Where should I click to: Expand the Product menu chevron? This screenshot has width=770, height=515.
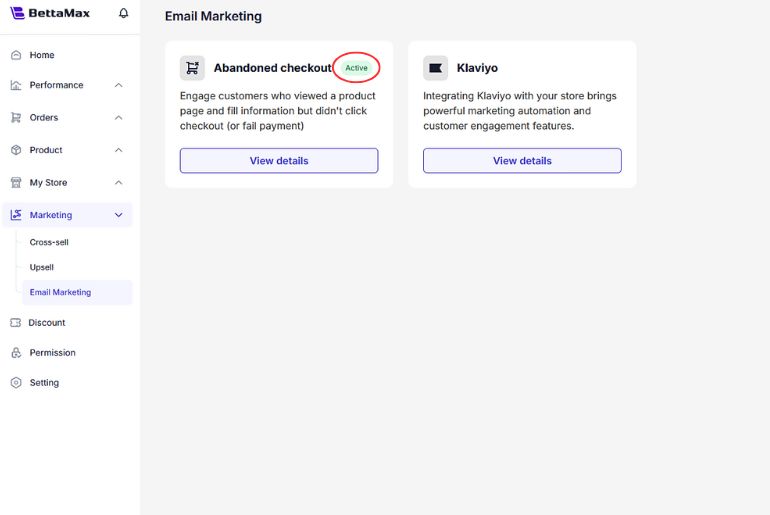pos(119,150)
